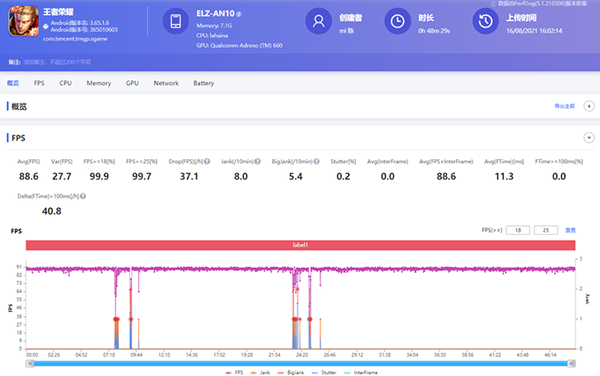The height and width of the screenshot is (376, 600).
Task: Click the duration clock icon
Action: click(397, 21)
